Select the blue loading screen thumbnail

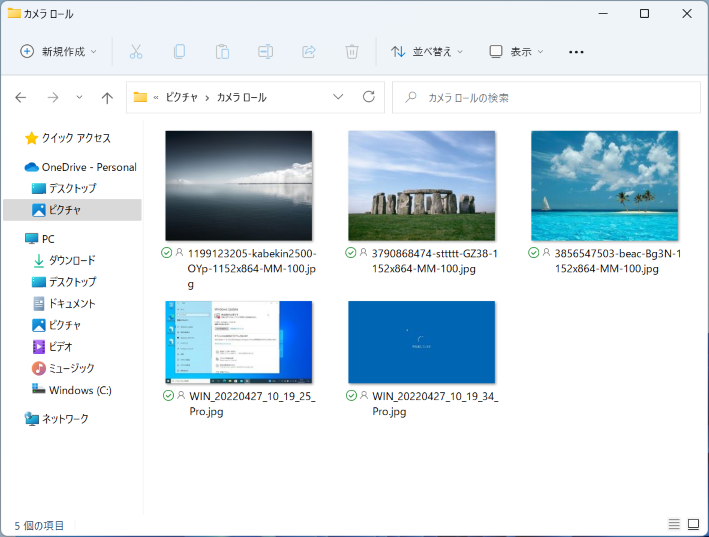pos(421,342)
